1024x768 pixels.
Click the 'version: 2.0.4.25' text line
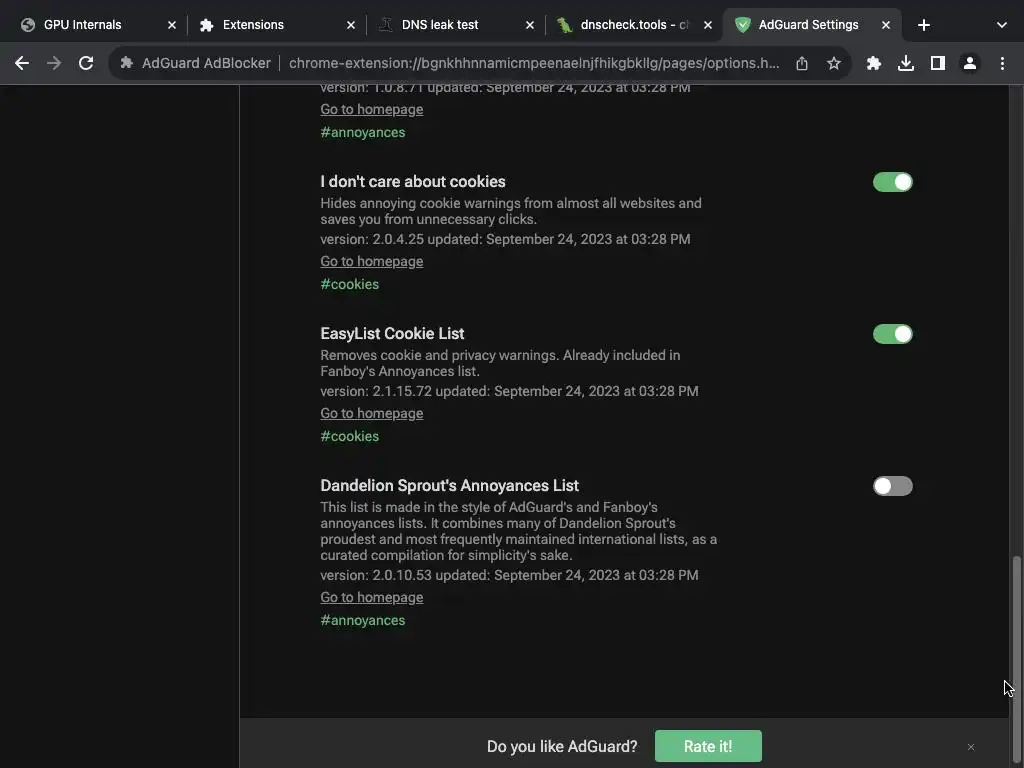(x=505, y=239)
